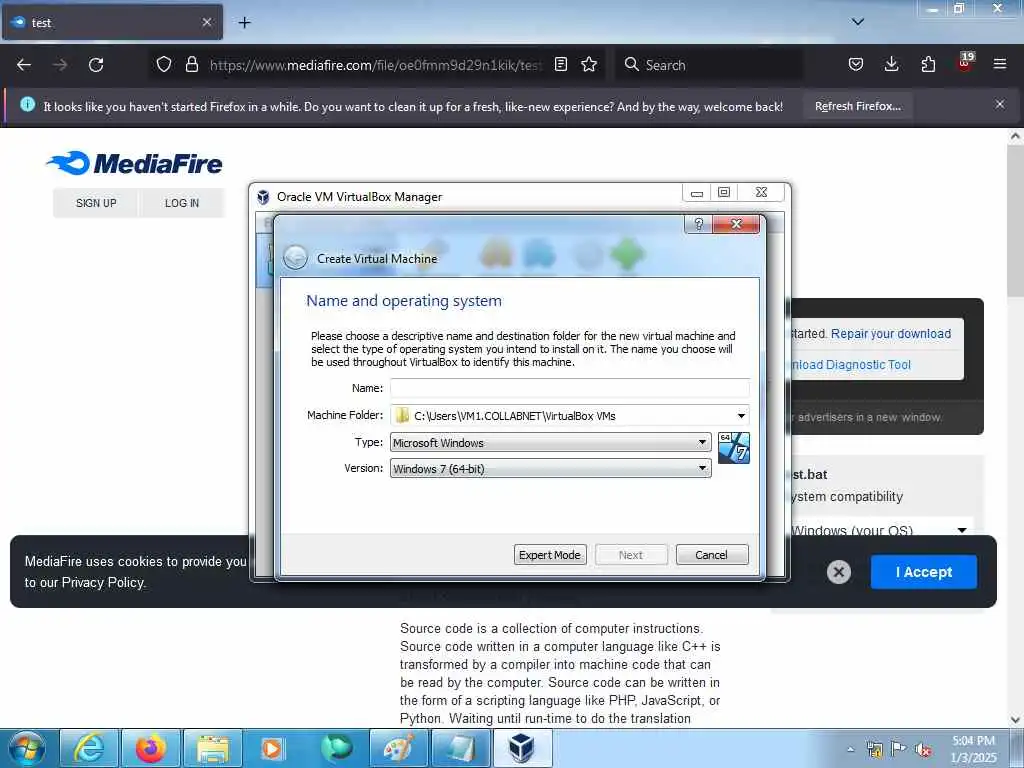This screenshot has width=1024, height=768.
Task: Switch to the 'test' browser tab
Action: click(112, 22)
